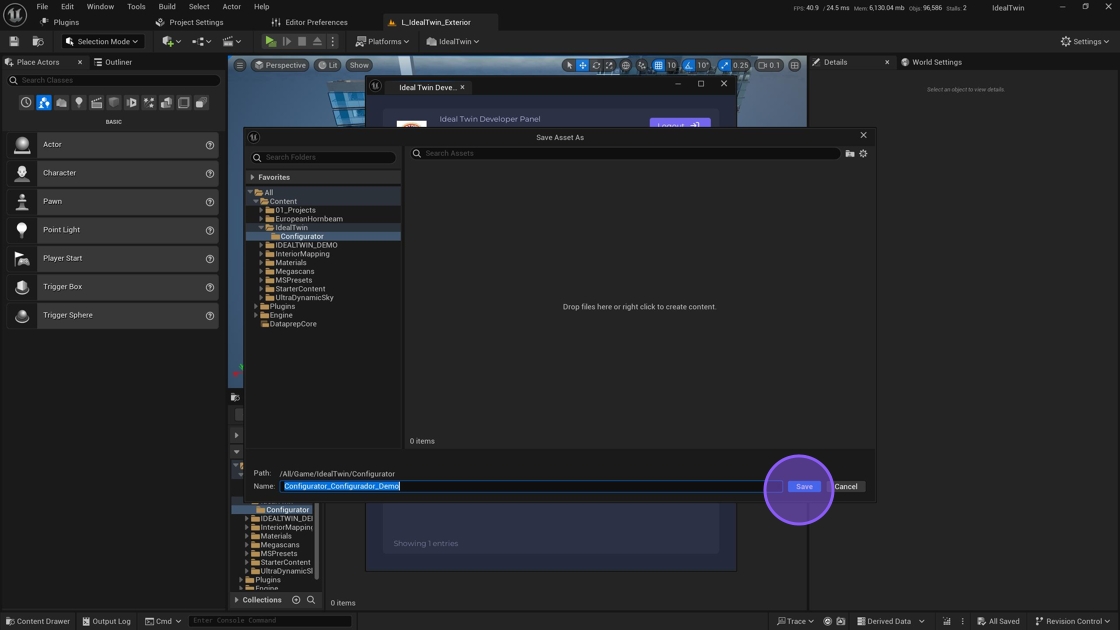Expand the Favorites section in the dialog
Image resolution: width=1120 pixels, height=630 pixels.
pyautogui.click(x=252, y=177)
